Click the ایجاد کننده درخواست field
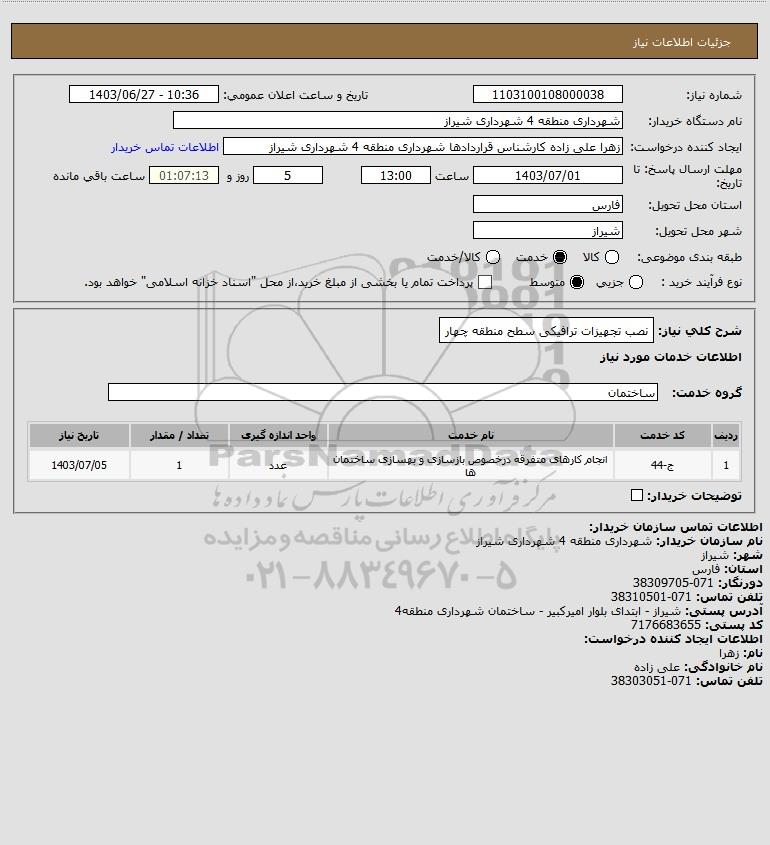 point(423,147)
